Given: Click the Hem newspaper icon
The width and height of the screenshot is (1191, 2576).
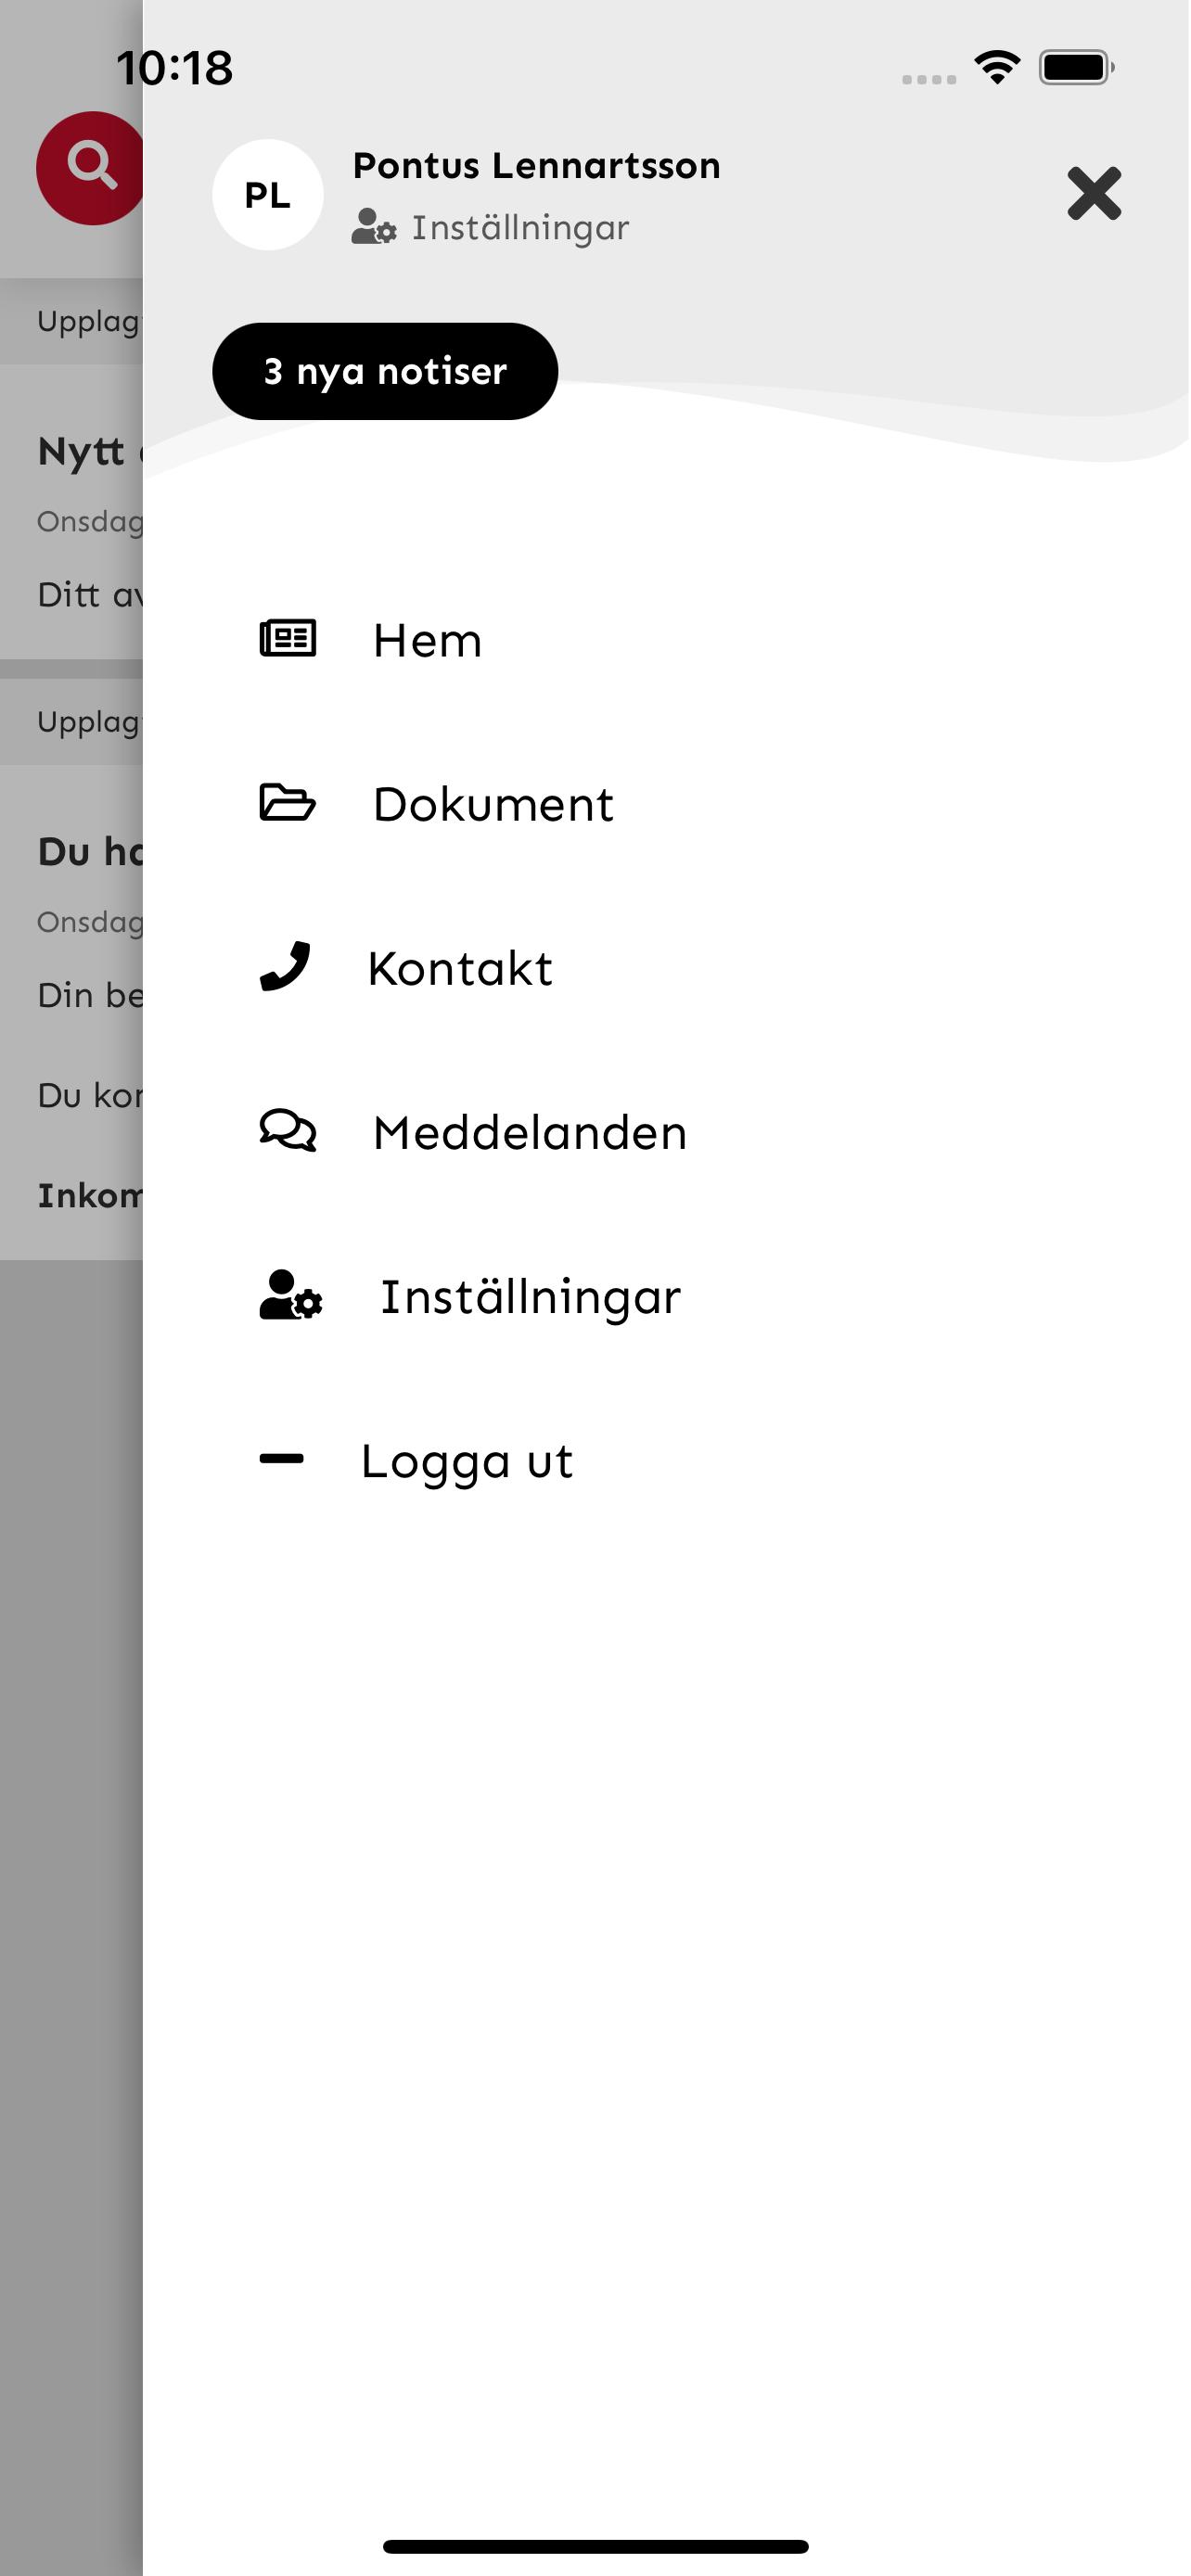Looking at the screenshot, I should (288, 638).
